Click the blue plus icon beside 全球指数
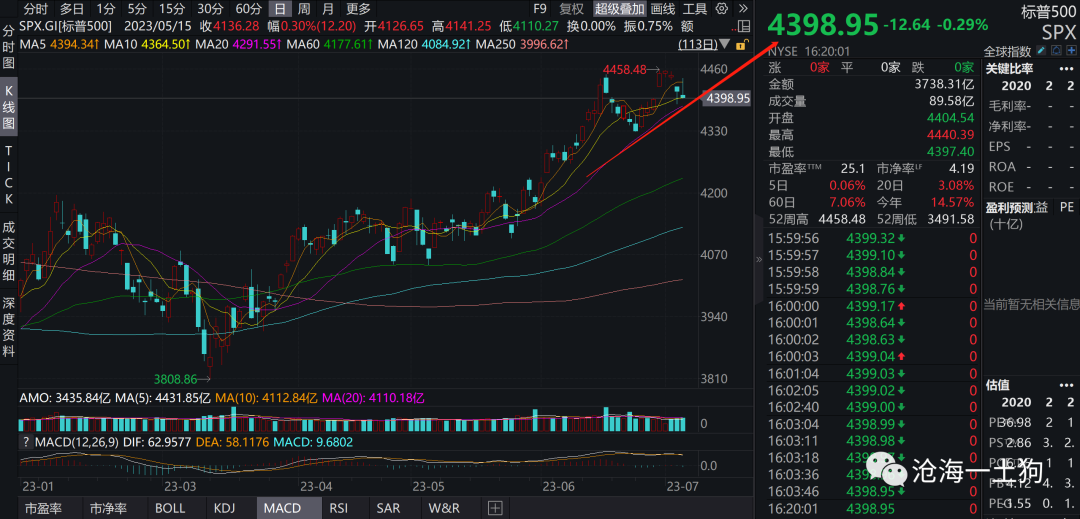This screenshot has width=1080, height=519. click(1071, 51)
